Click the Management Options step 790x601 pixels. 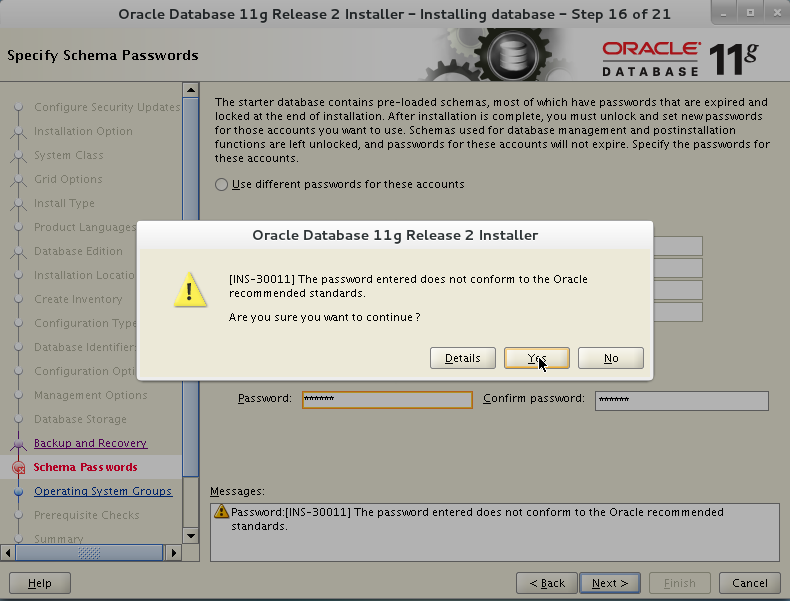(x=91, y=395)
